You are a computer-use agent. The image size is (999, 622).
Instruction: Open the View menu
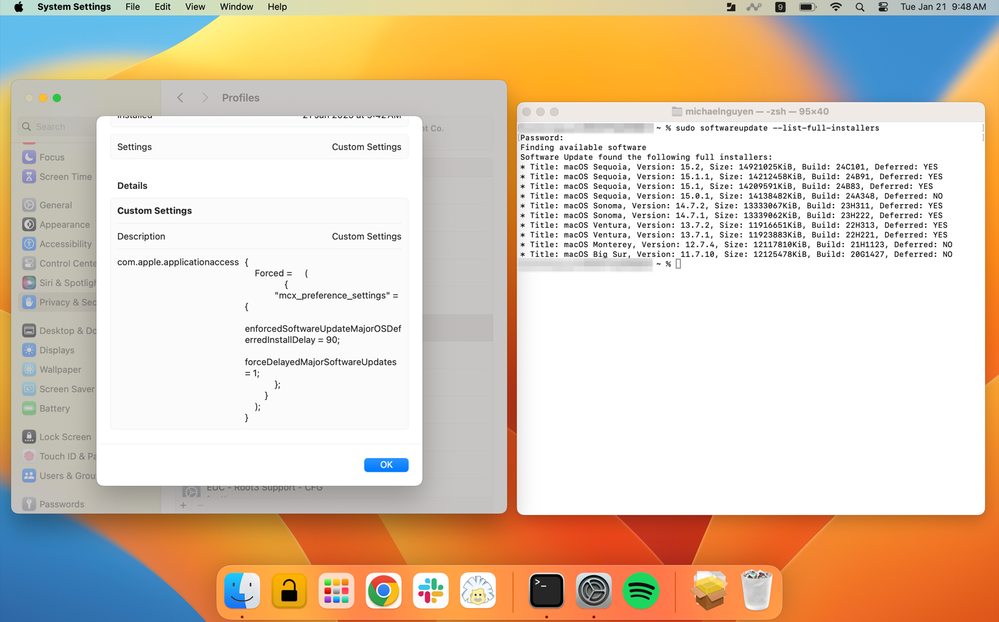(195, 7)
